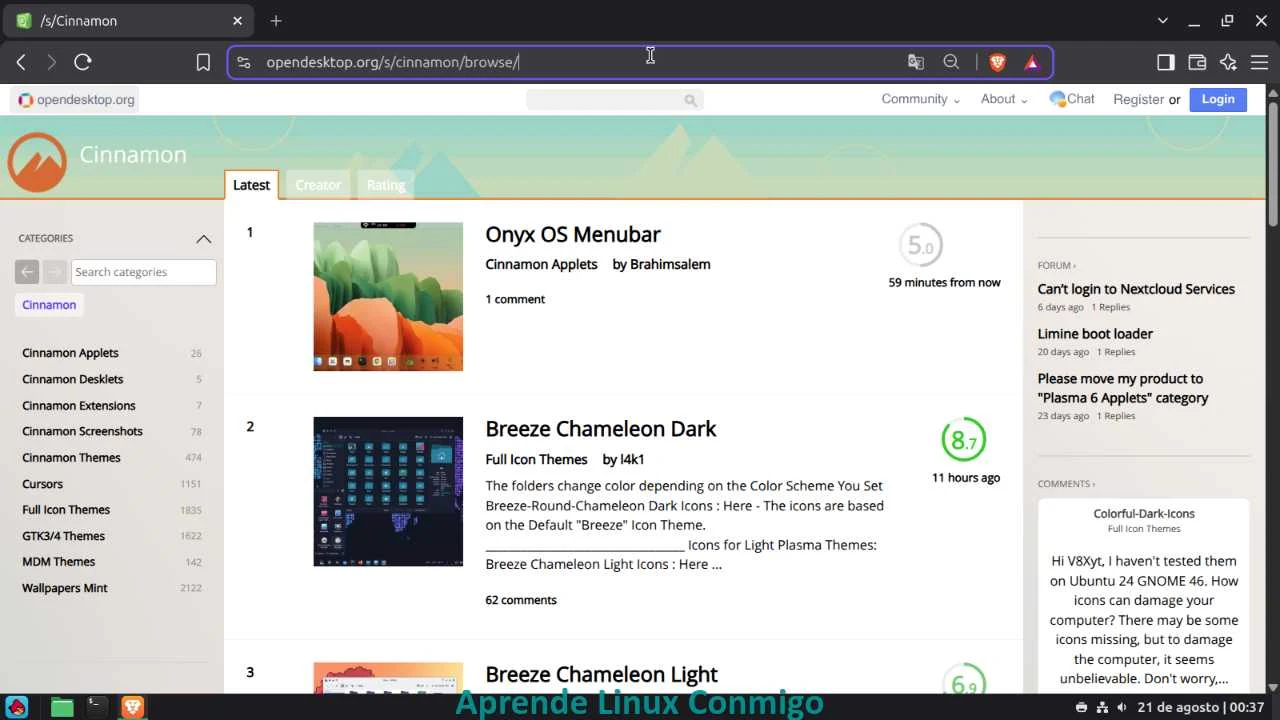Click the opendesktop.org home logo
Image resolution: width=1280 pixels, height=720 pixels.
coord(76,99)
